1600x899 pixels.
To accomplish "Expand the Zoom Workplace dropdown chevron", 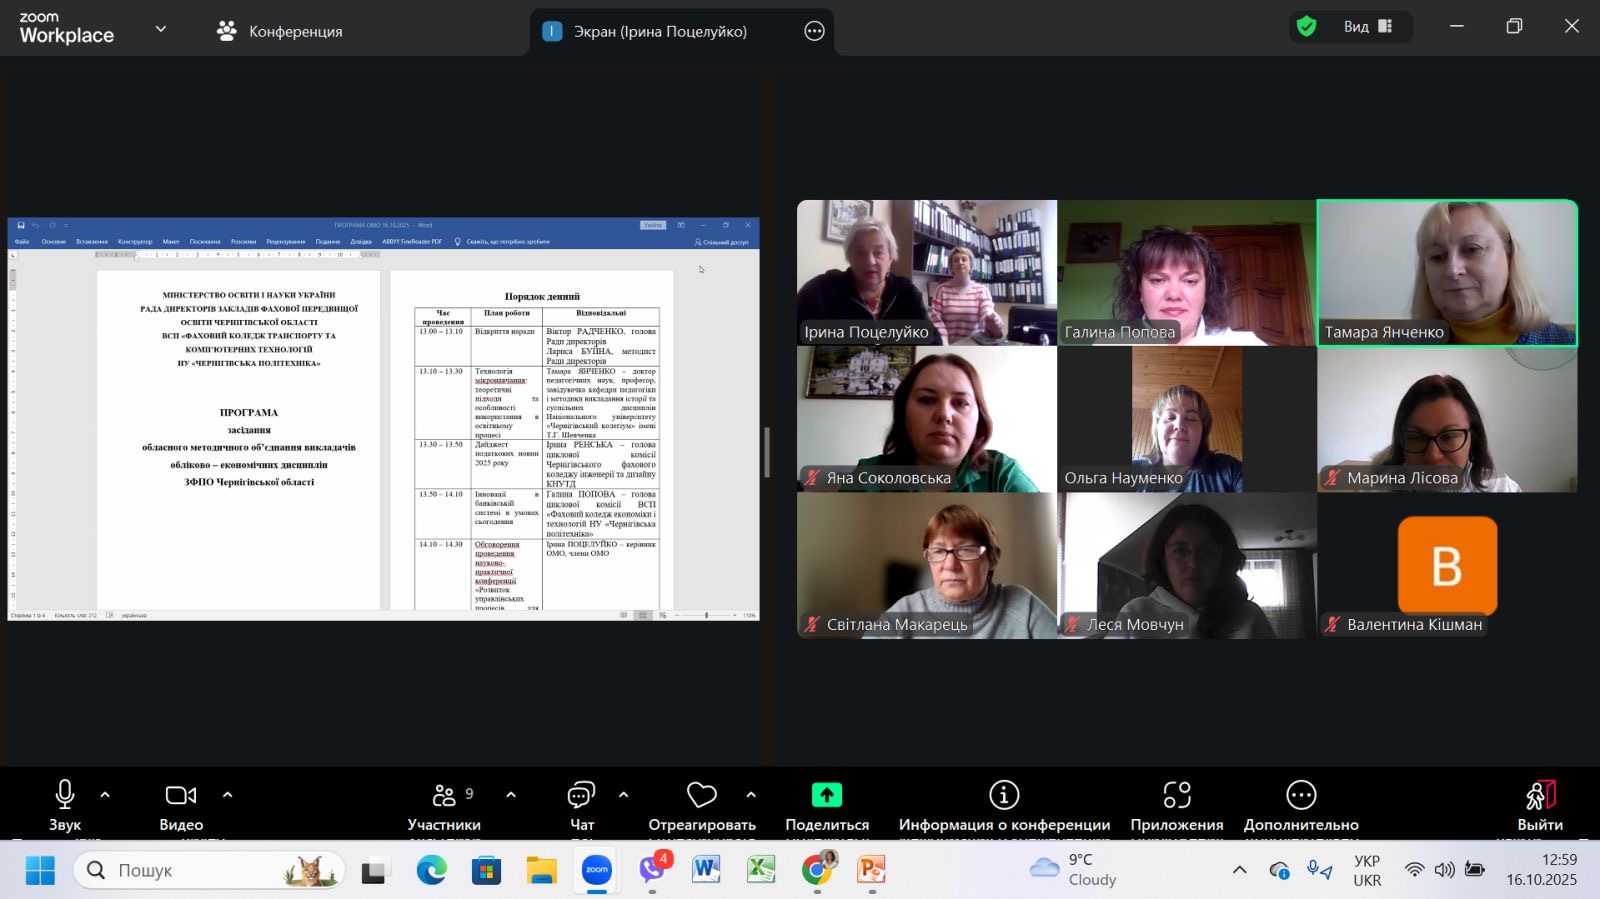I will 160,29.
